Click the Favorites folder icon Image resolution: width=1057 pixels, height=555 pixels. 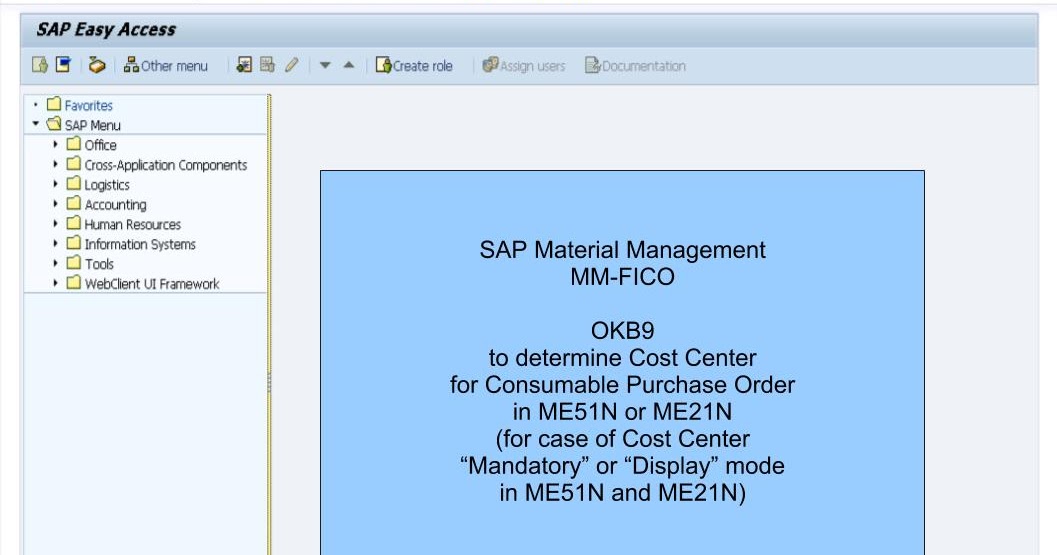pyautogui.click(x=54, y=105)
